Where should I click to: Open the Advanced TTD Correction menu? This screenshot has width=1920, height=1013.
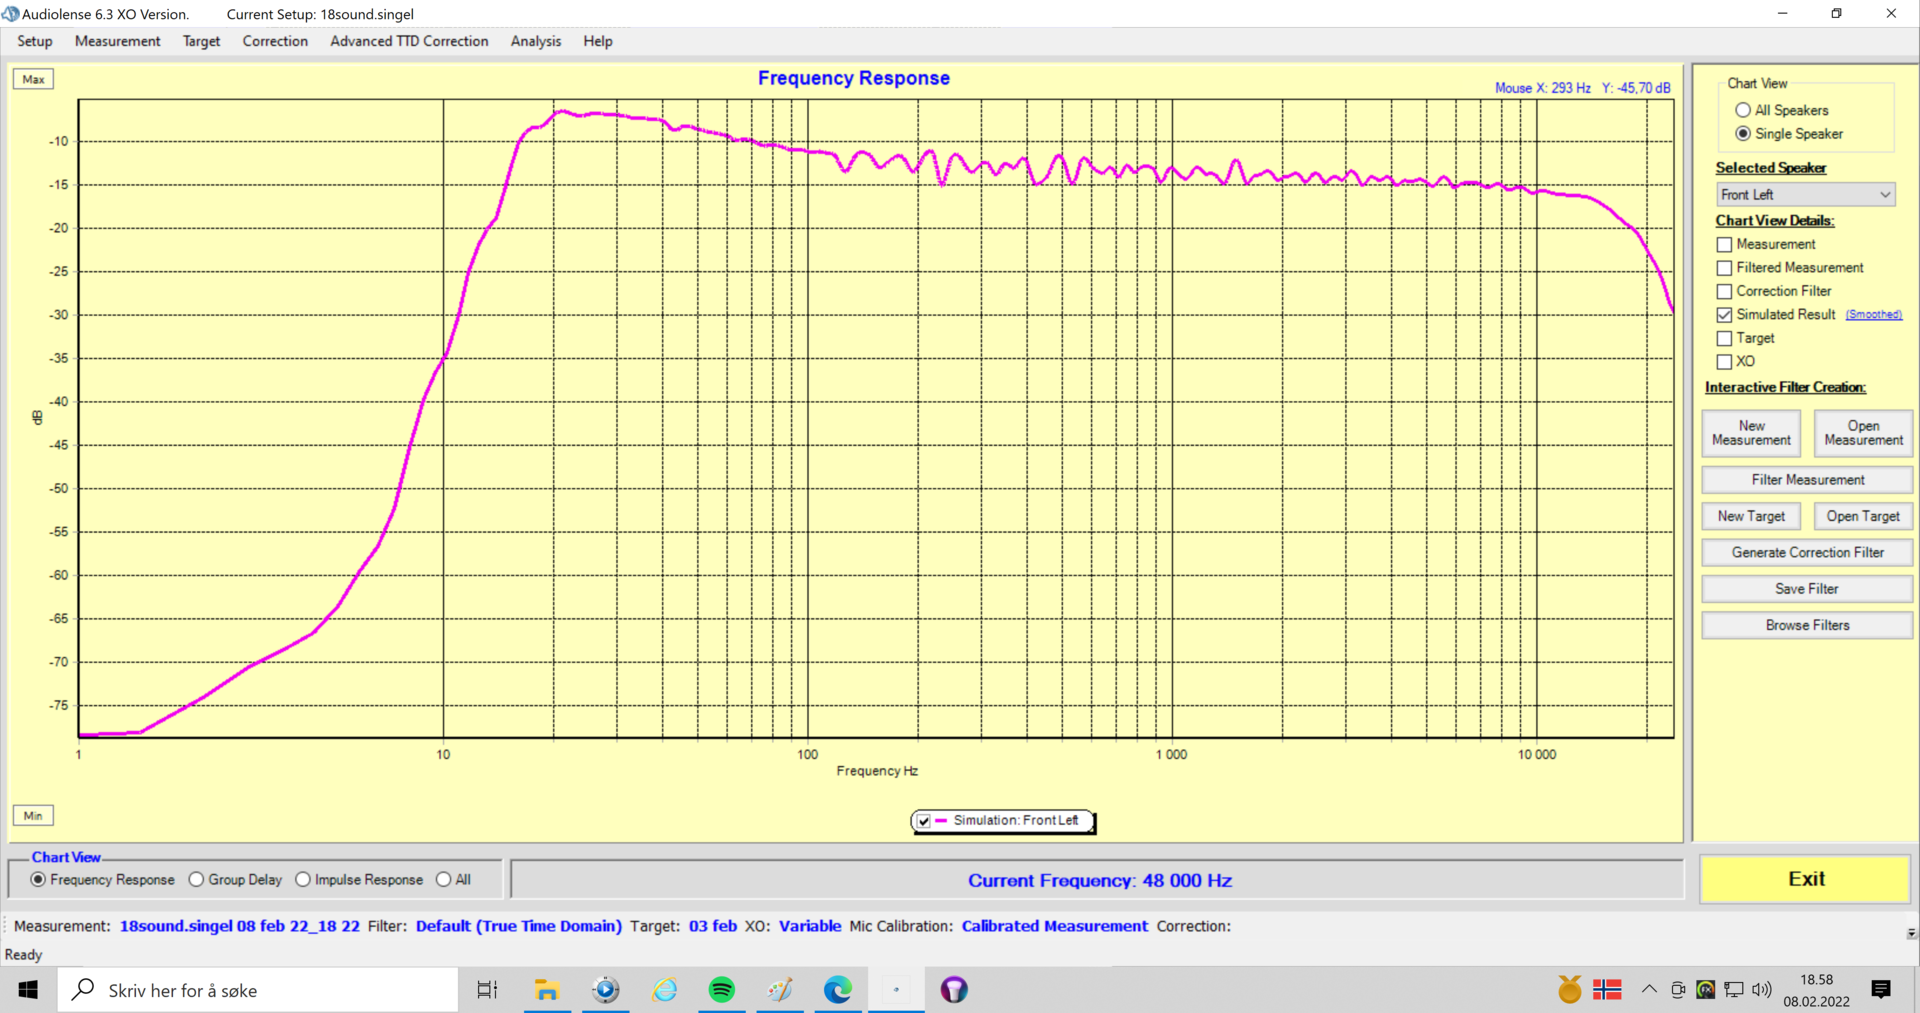pos(409,41)
